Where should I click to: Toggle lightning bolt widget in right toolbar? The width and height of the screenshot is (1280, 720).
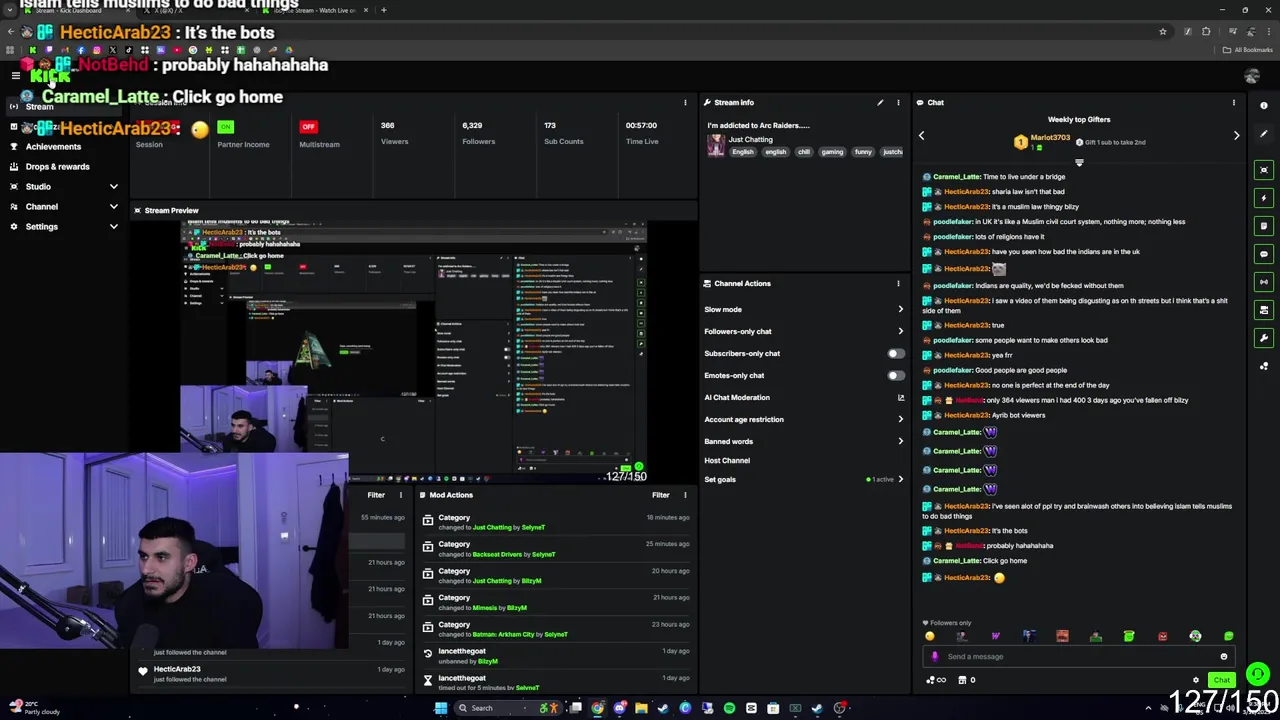[x=1264, y=198]
